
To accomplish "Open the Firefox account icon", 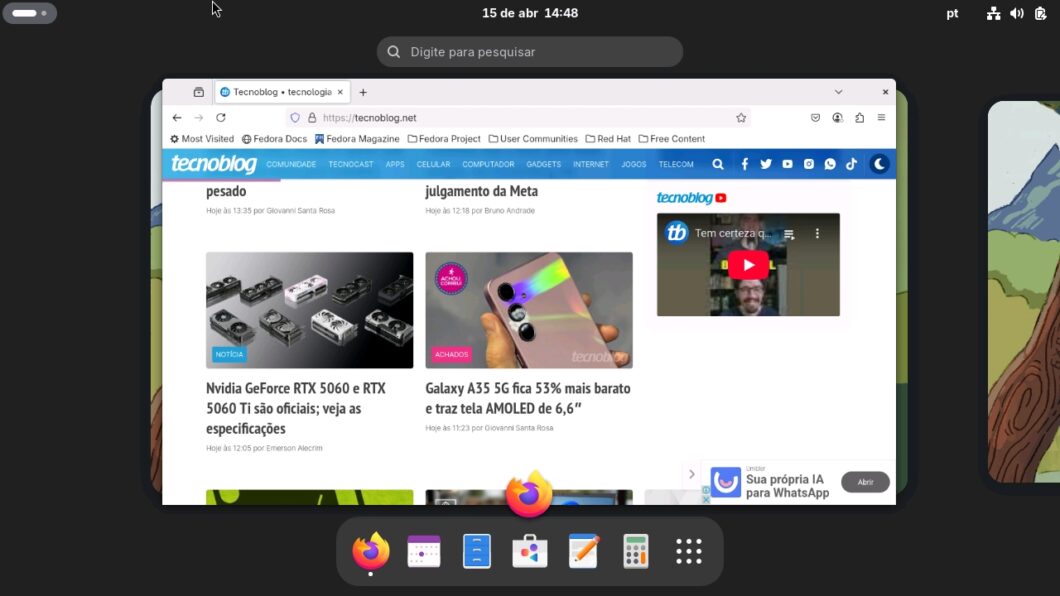I will [x=838, y=118].
